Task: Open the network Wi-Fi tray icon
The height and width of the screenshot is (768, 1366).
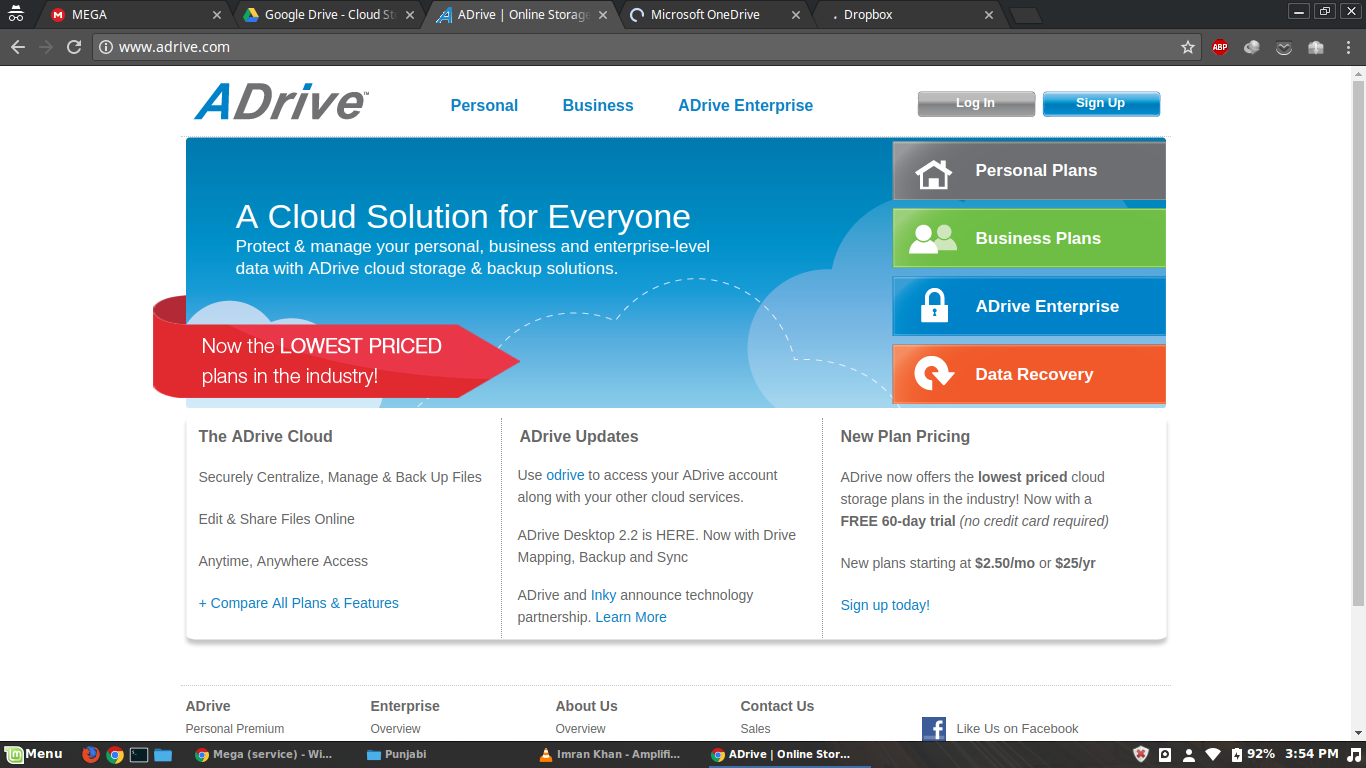Action: click(1213, 754)
